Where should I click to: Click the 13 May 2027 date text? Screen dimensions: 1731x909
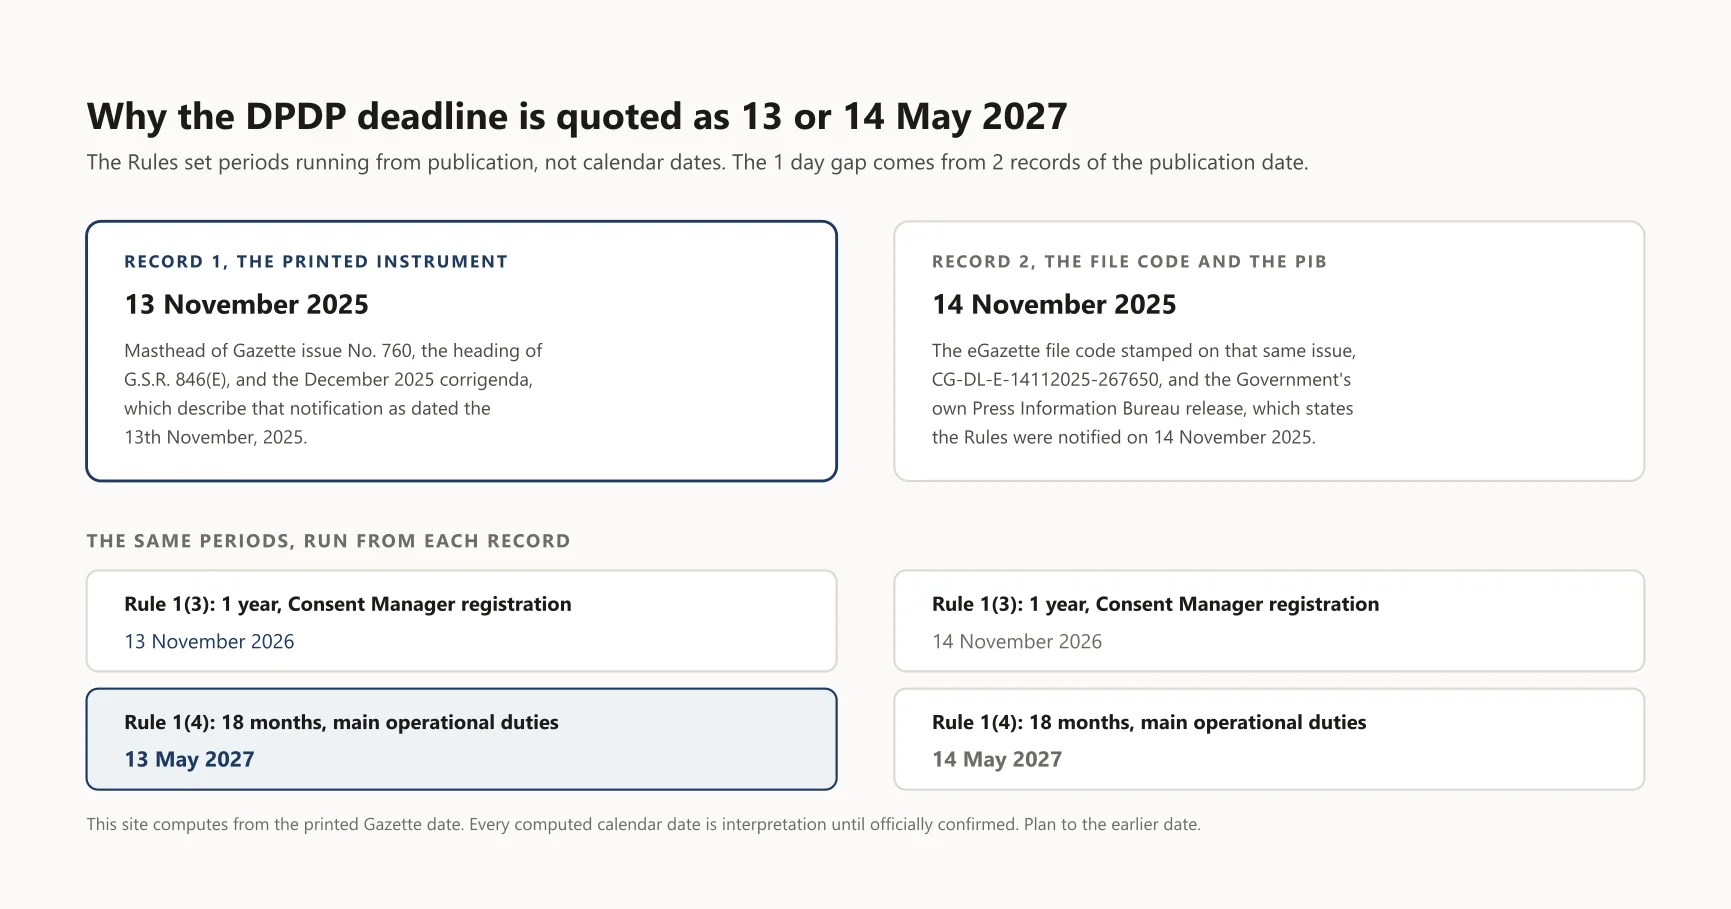point(189,759)
